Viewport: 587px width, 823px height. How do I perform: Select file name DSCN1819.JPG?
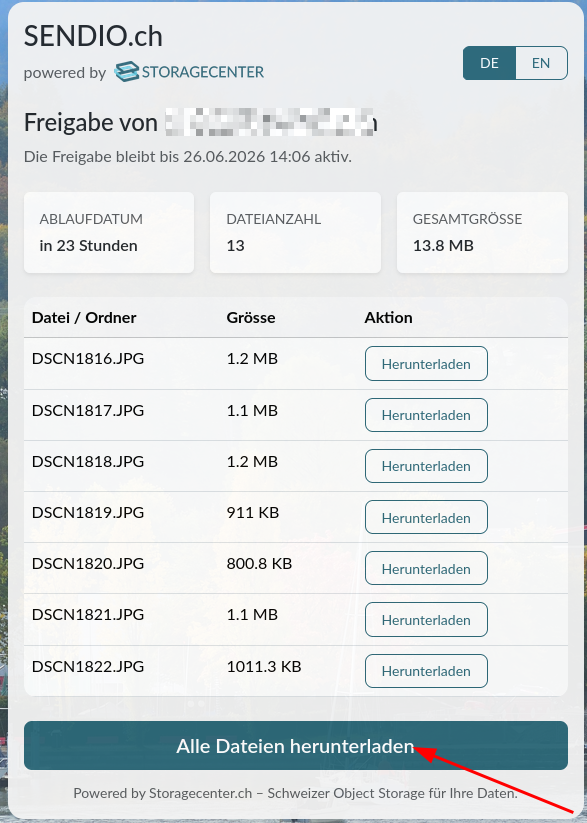point(88,512)
